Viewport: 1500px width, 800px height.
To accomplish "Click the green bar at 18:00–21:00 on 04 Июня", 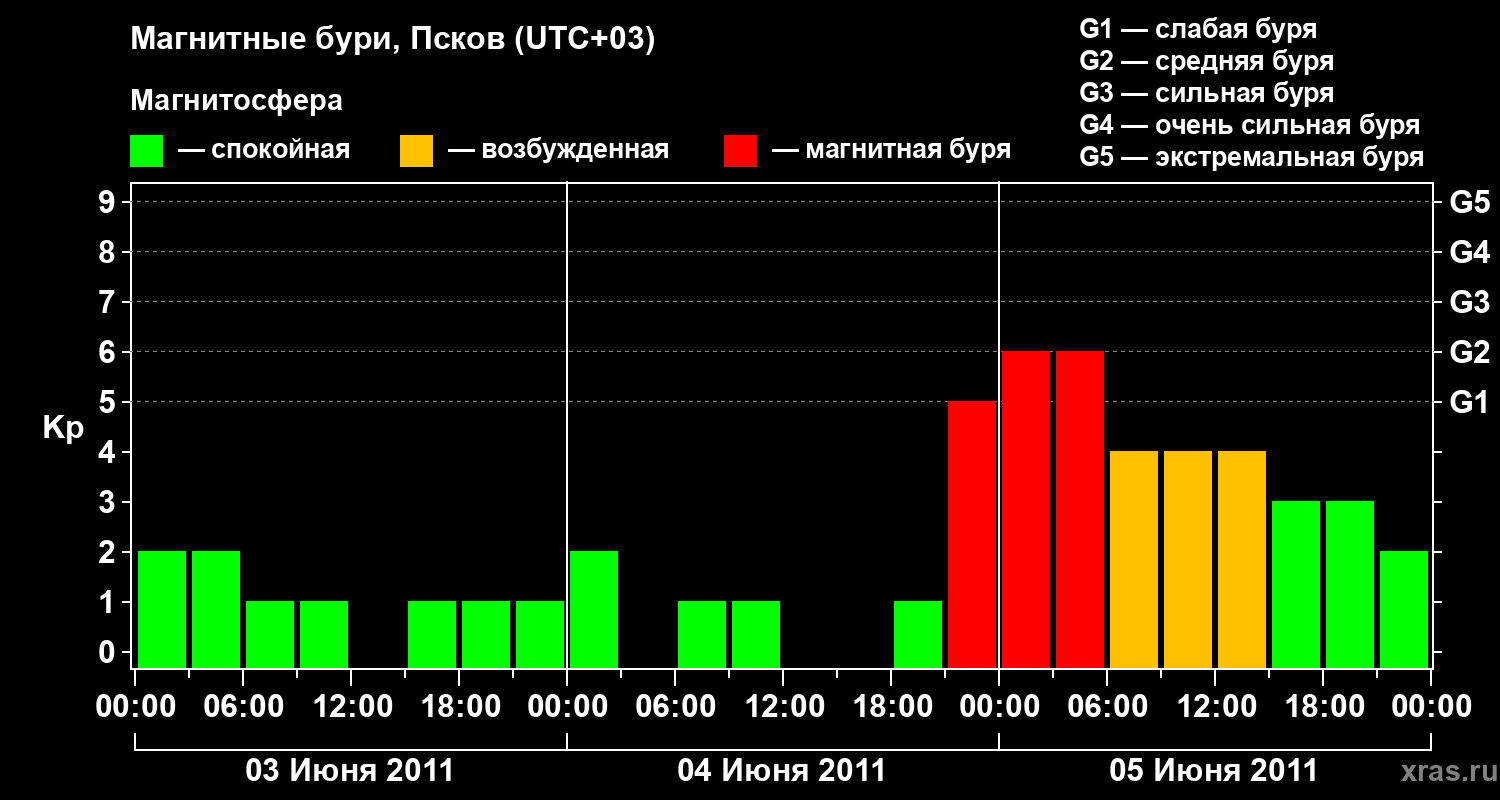I will point(918,634).
